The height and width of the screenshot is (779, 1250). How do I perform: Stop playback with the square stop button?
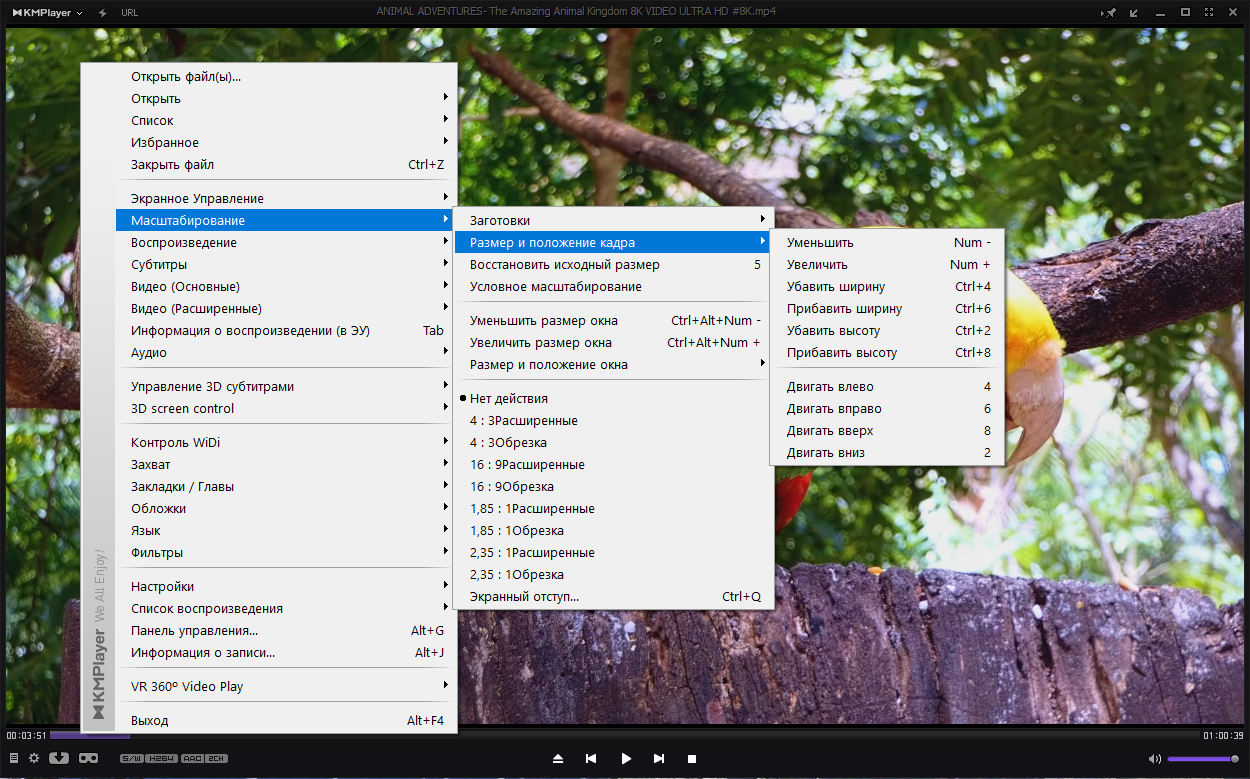coord(691,759)
